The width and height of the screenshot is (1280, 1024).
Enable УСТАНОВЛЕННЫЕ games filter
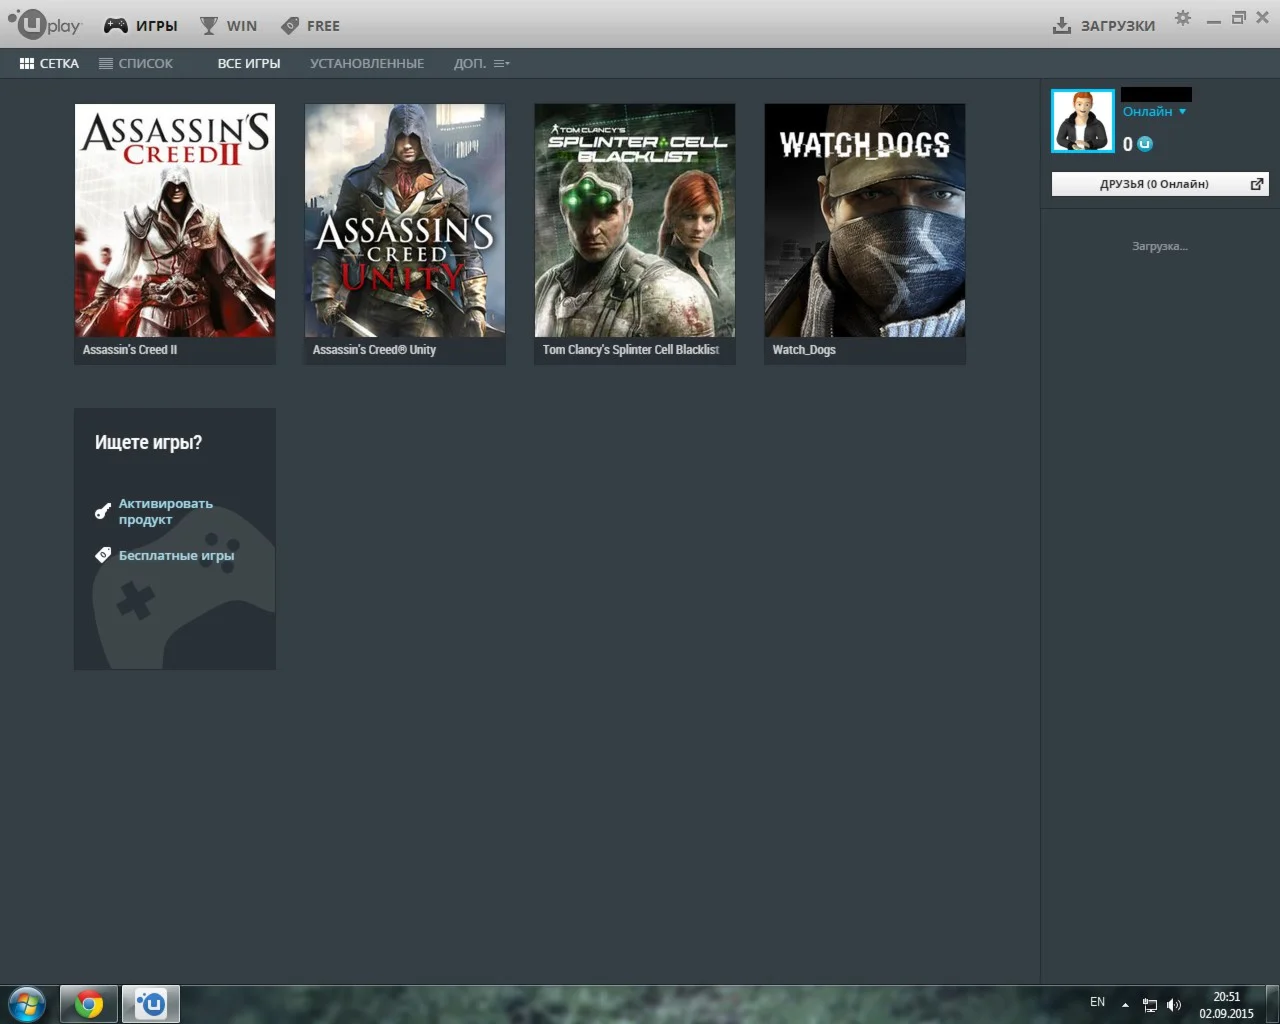(x=367, y=63)
